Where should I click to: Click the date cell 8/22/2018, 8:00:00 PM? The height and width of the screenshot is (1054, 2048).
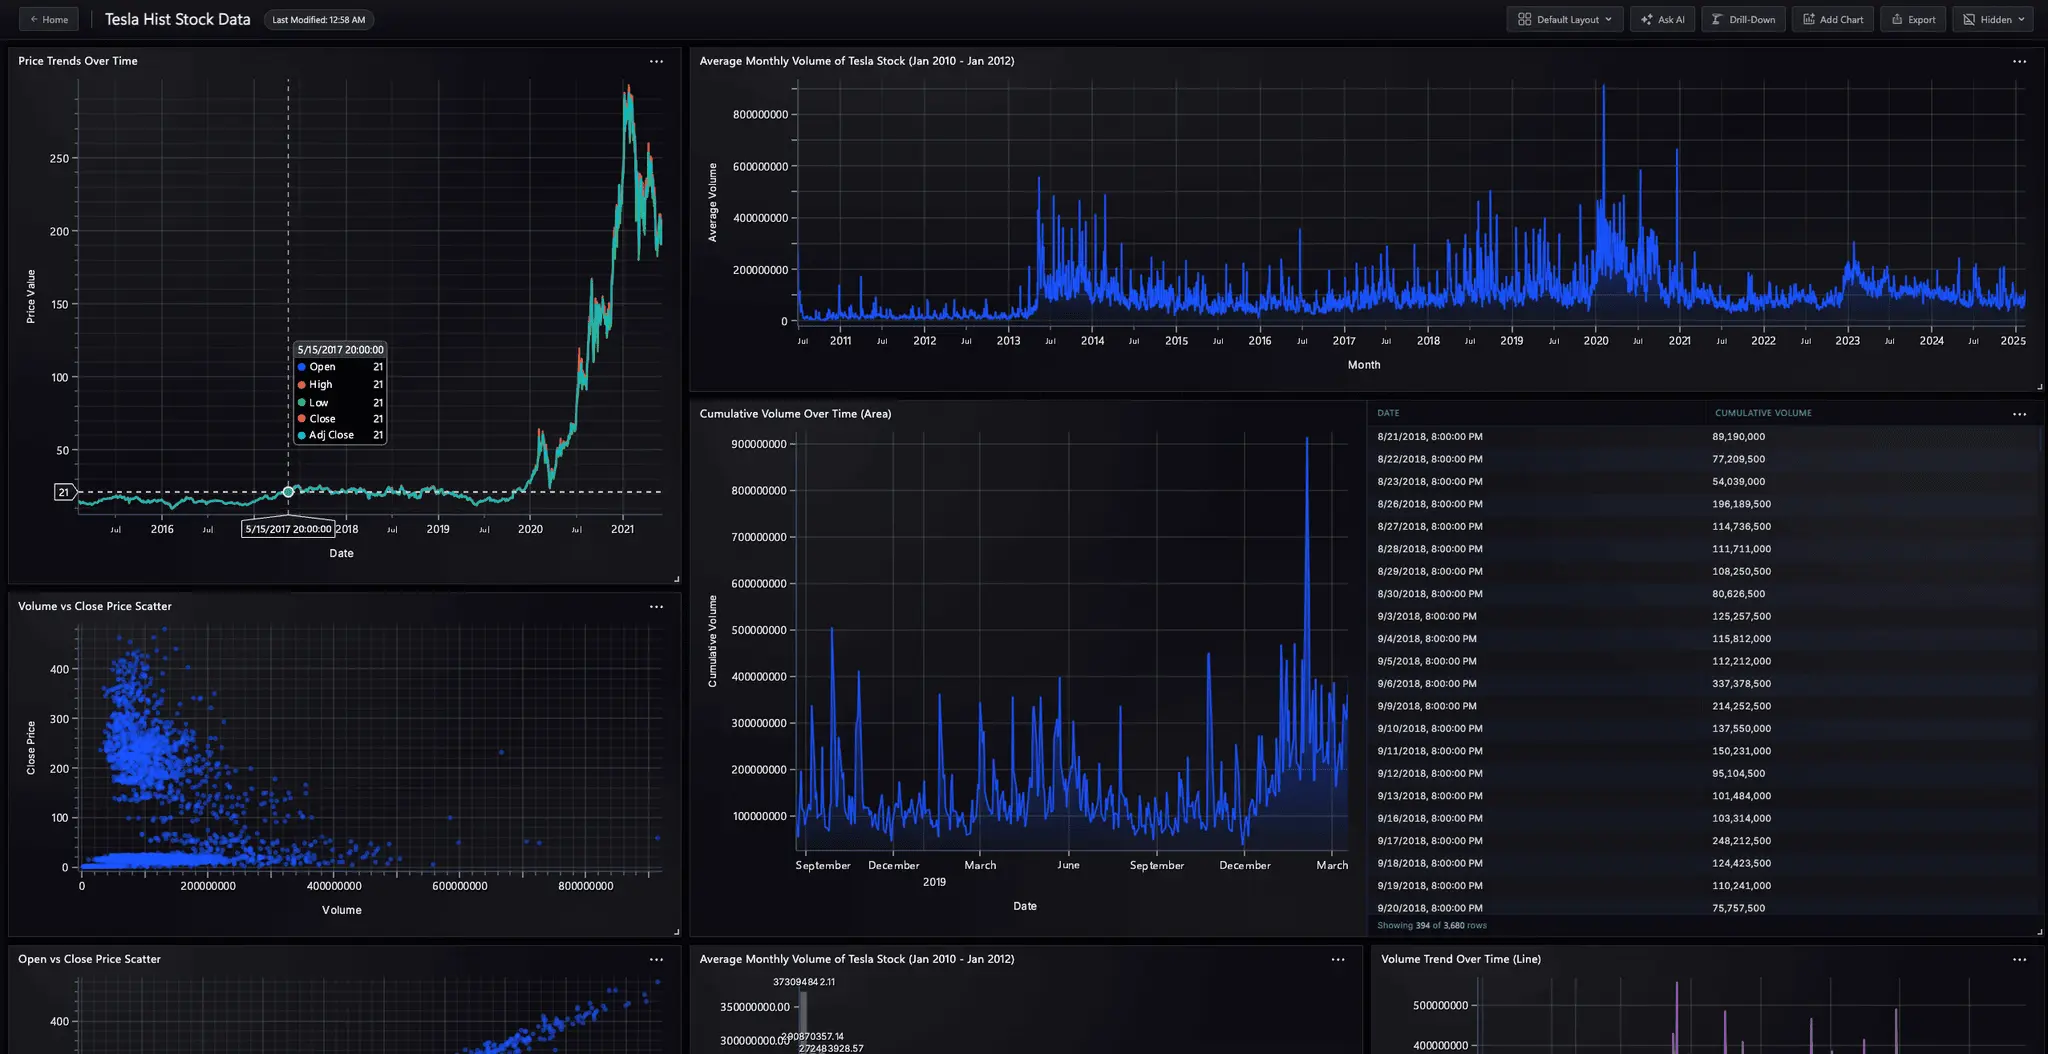[x=1430, y=459]
